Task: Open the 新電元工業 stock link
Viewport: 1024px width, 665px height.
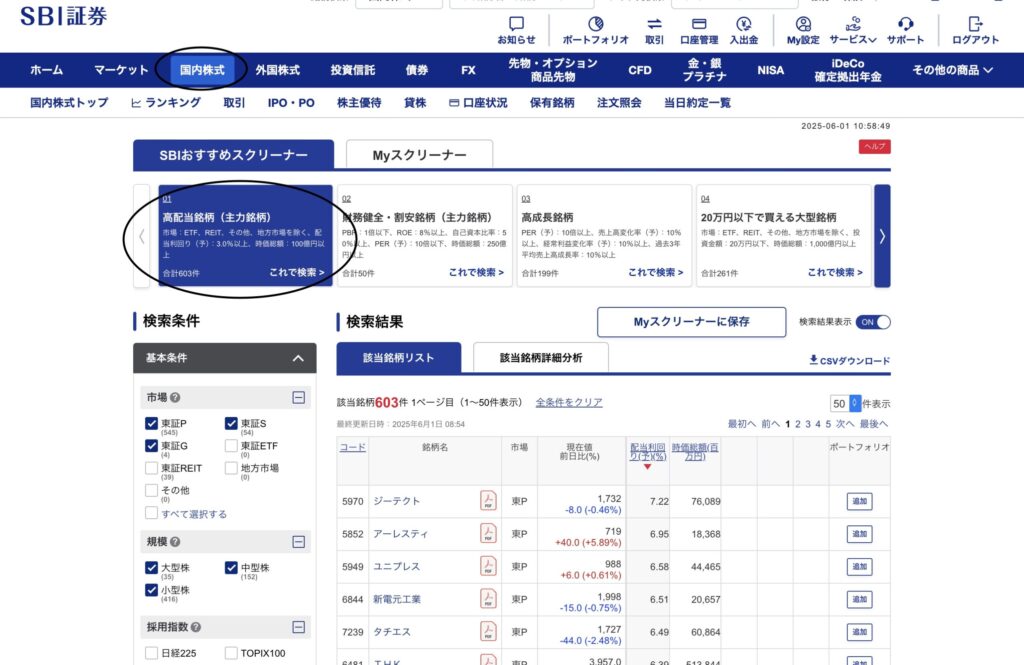Action: point(397,599)
